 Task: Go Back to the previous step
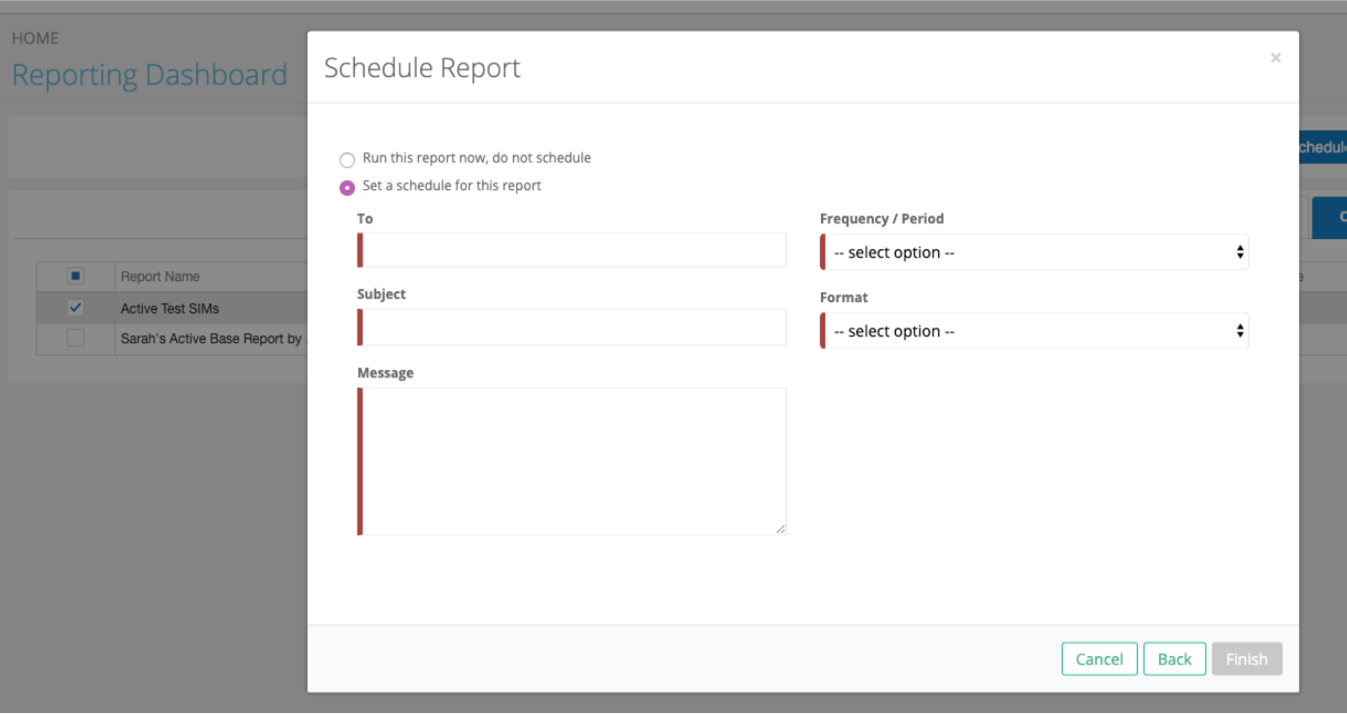[1174, 659]
